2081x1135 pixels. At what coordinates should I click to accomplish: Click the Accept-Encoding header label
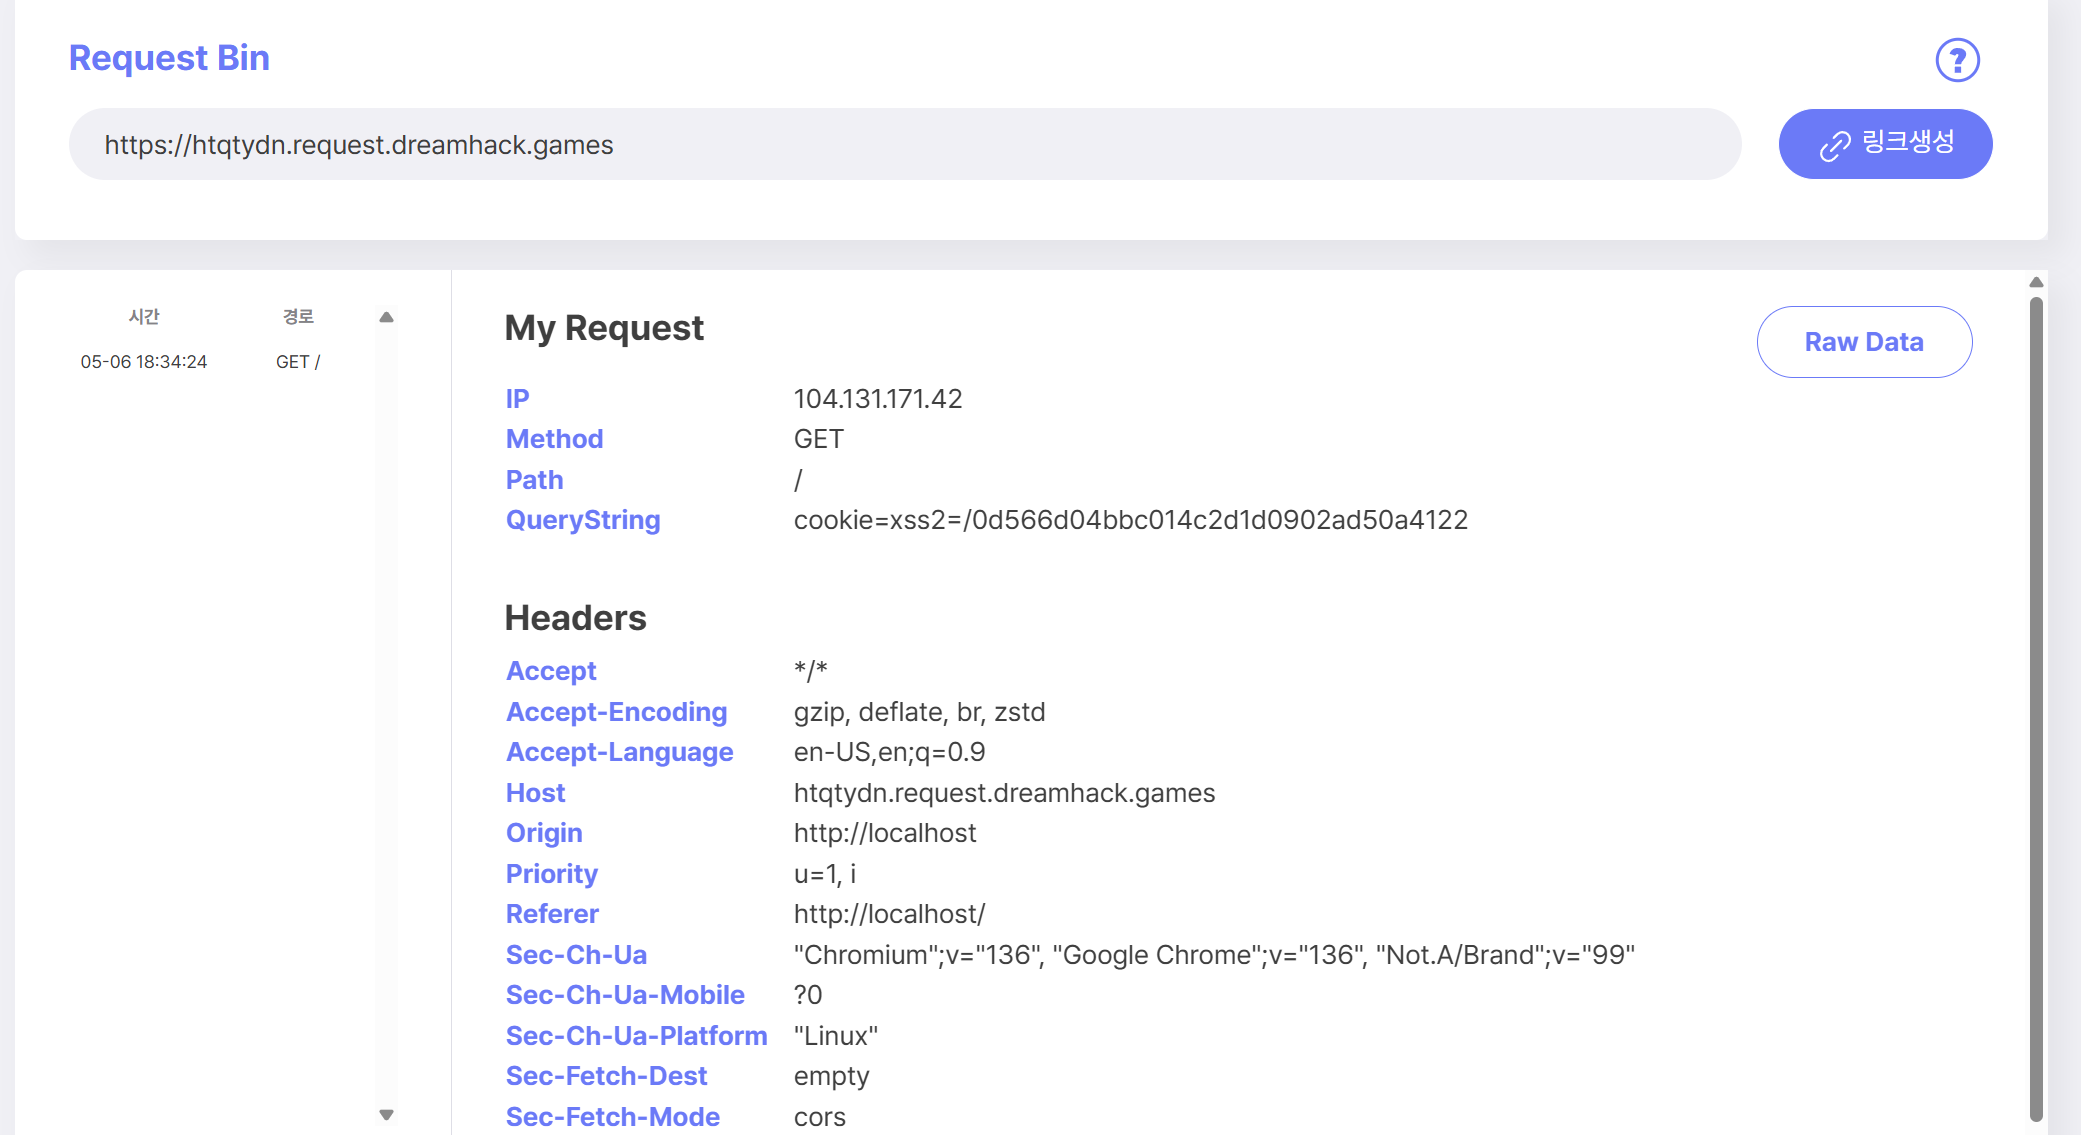[x=616, y=712]
